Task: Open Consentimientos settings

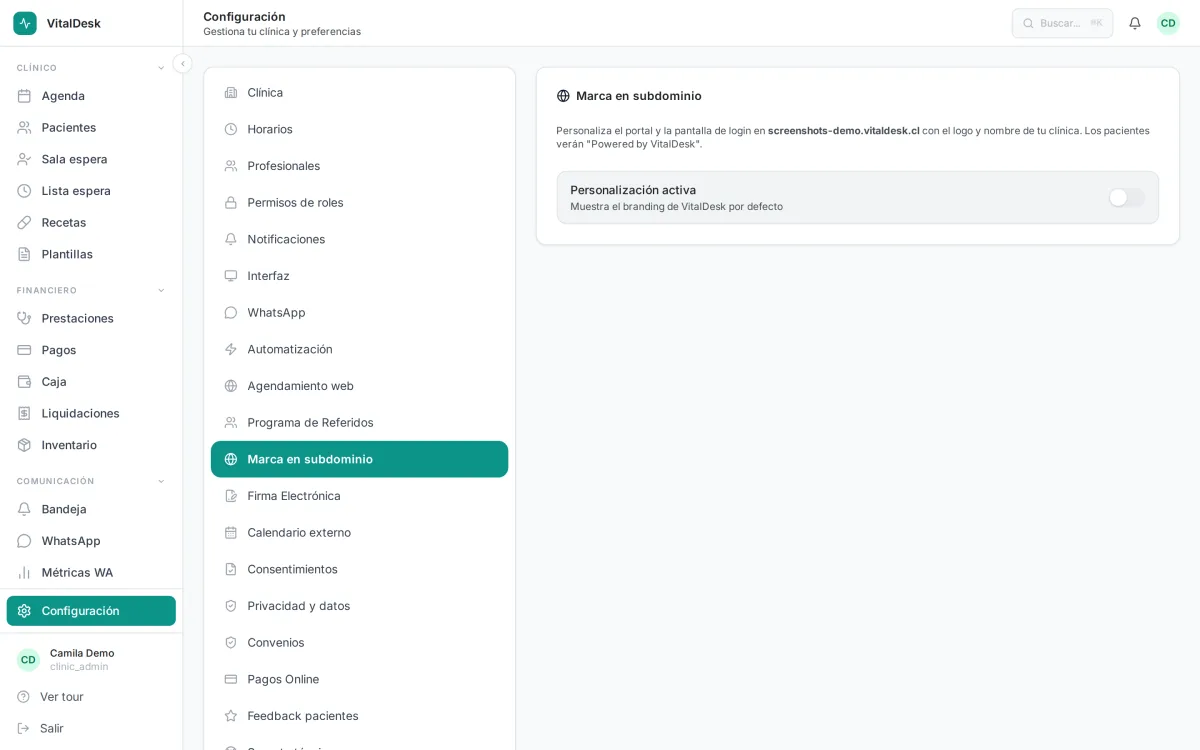Action: tap(359, 569)
